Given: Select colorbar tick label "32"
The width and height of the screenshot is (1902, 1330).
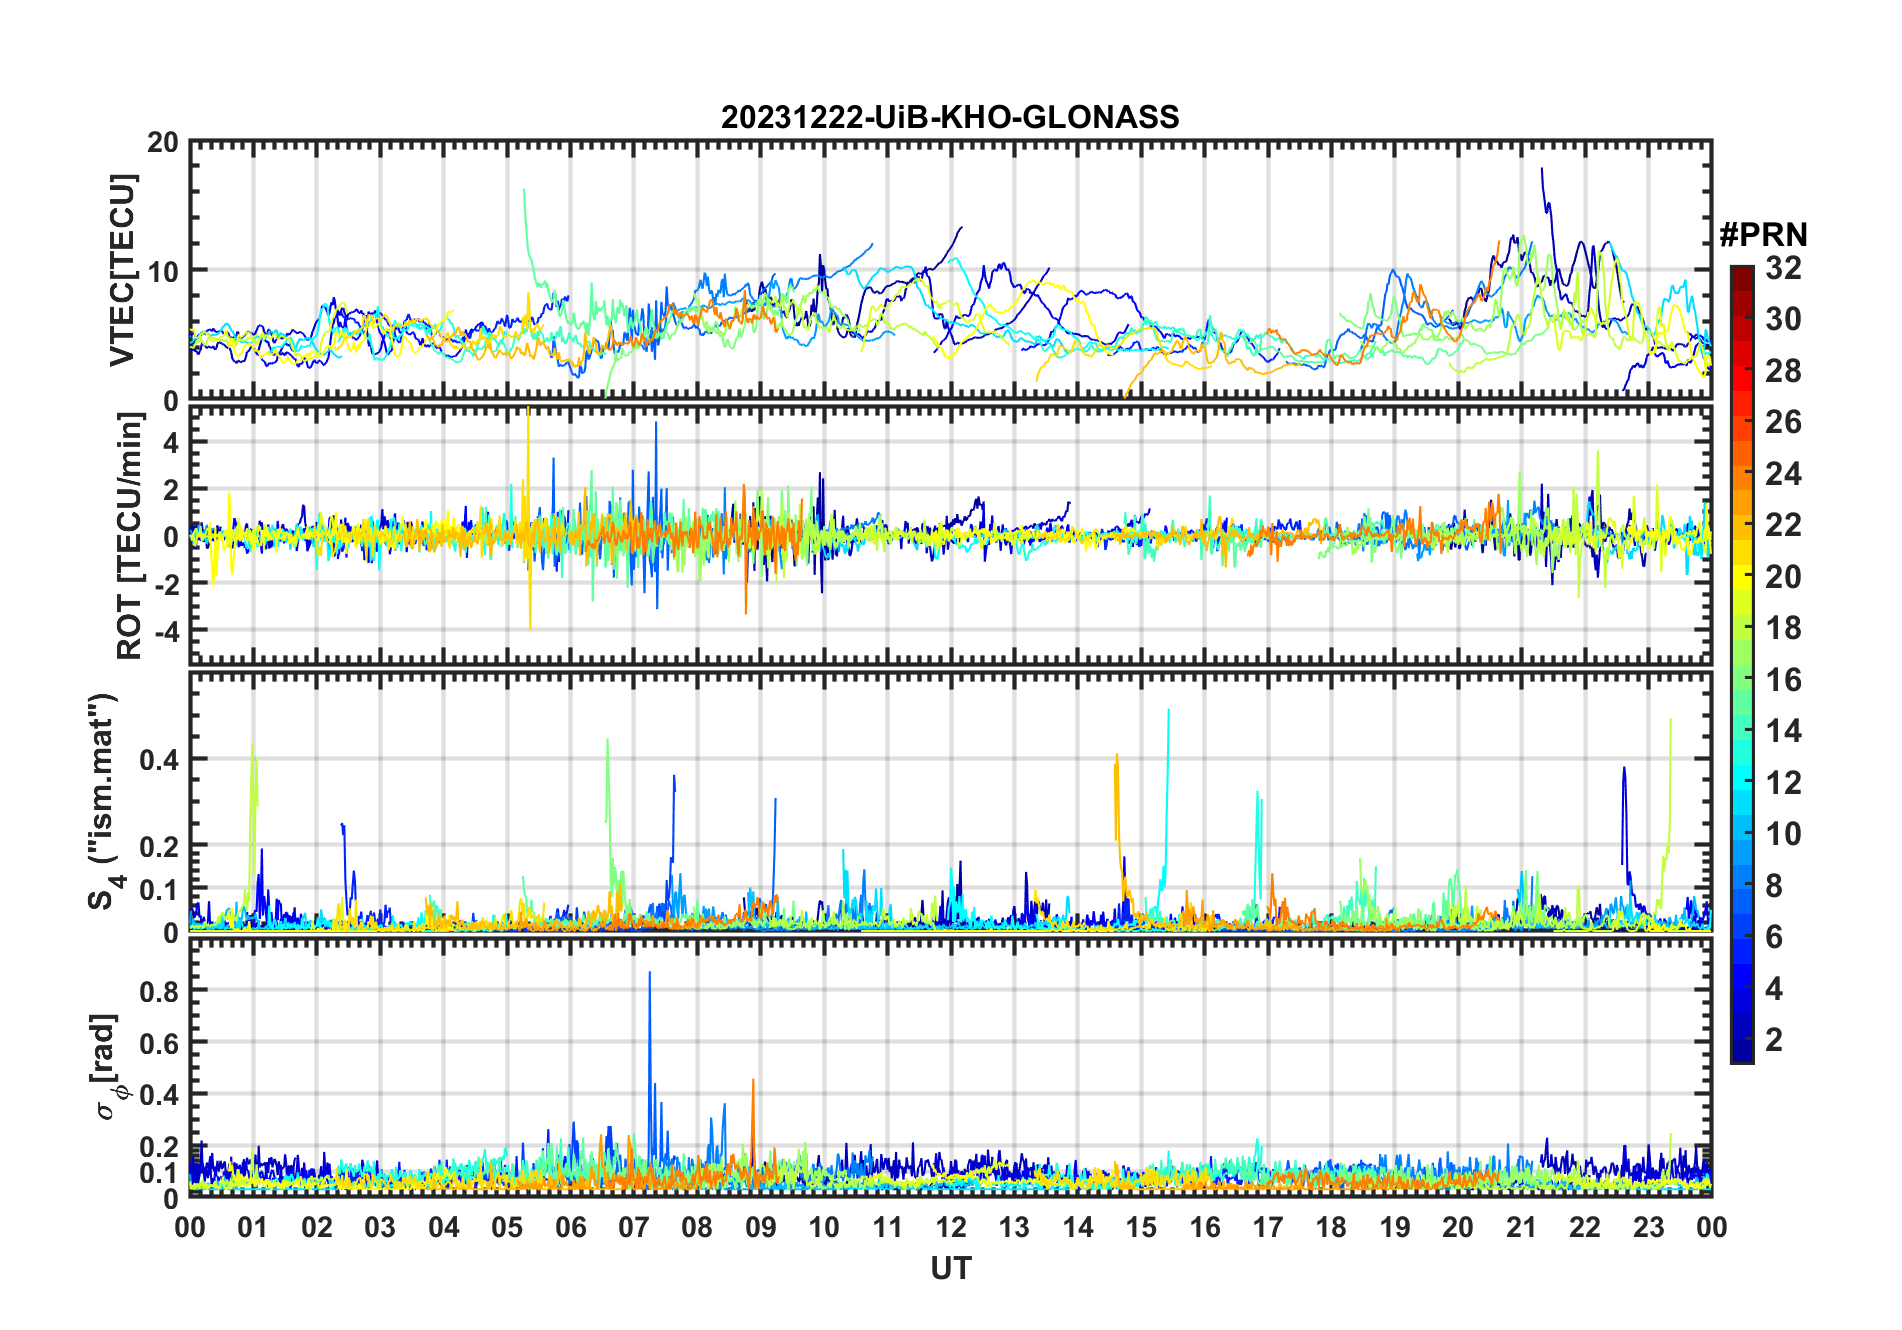Looking at the screenshot, I should [1783, 268].
